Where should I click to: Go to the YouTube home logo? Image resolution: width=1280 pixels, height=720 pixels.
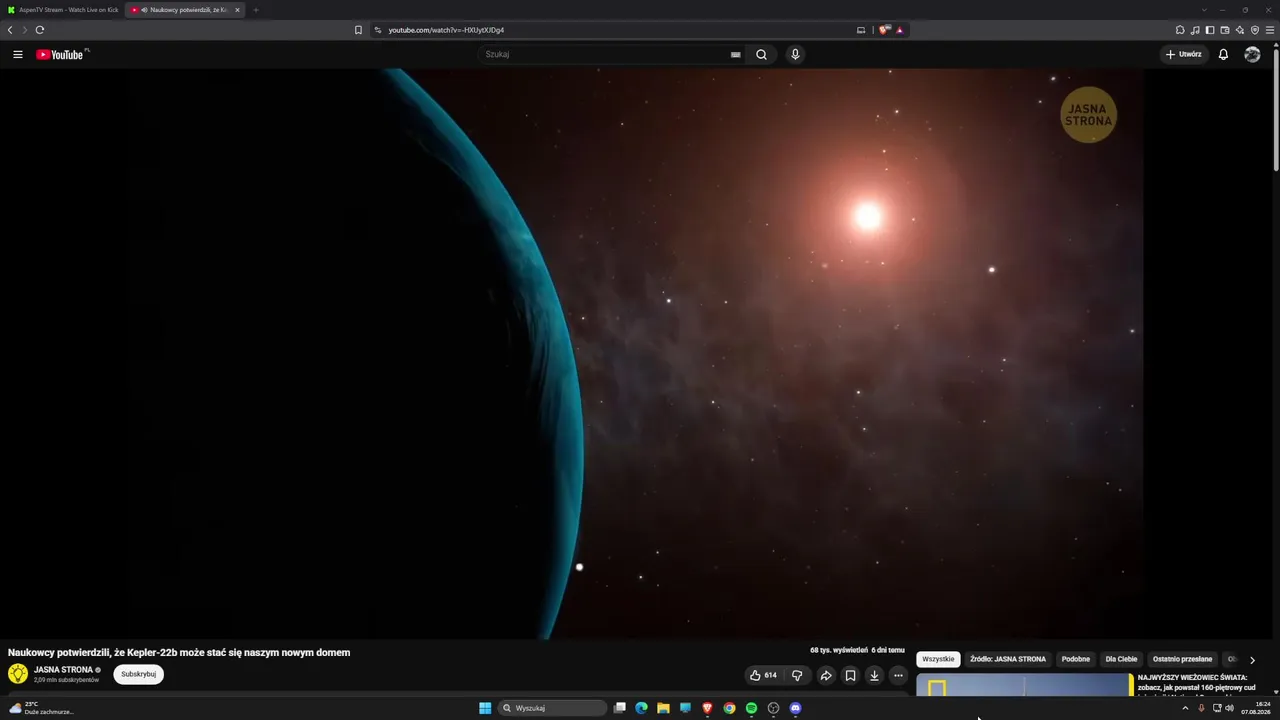(60, 54)
